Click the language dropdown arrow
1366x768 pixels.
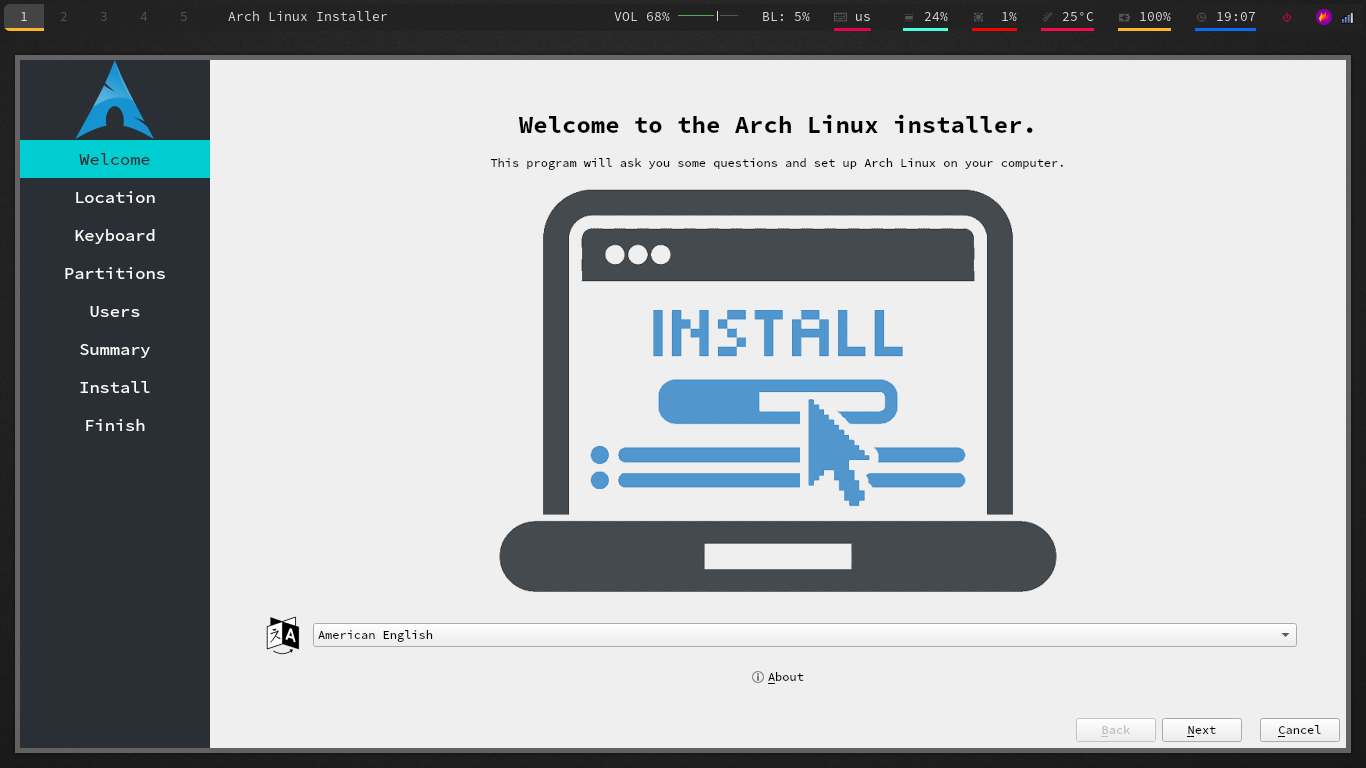pos(1285,635)
